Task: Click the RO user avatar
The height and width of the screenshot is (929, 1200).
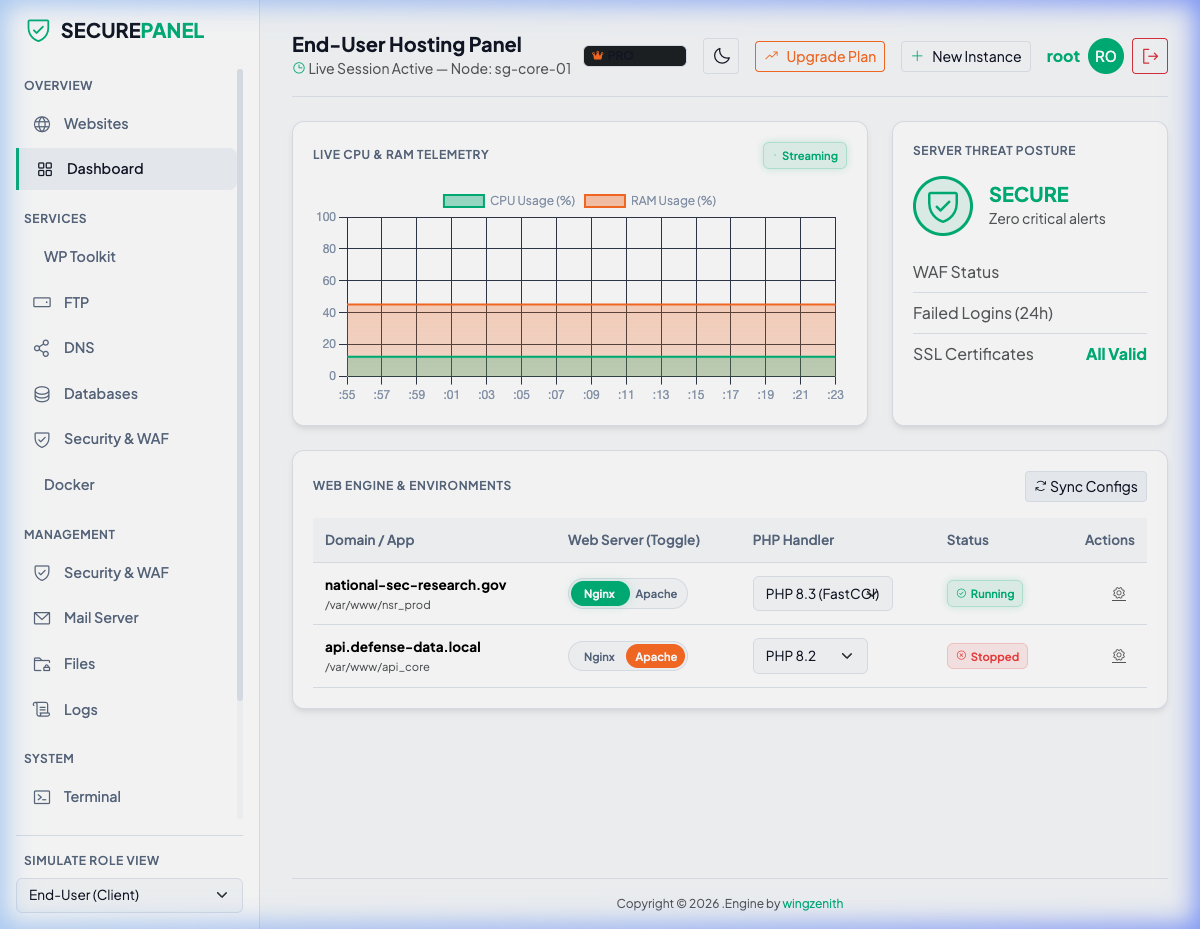Action: 1106,56
